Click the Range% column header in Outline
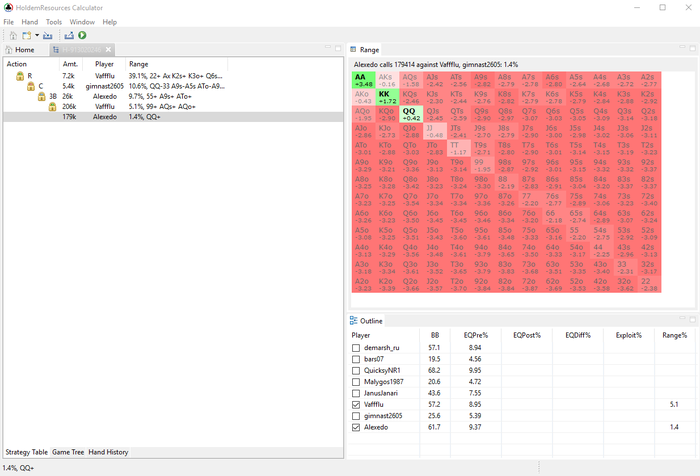This screenshot has width=700, height=476. point(675,335)
